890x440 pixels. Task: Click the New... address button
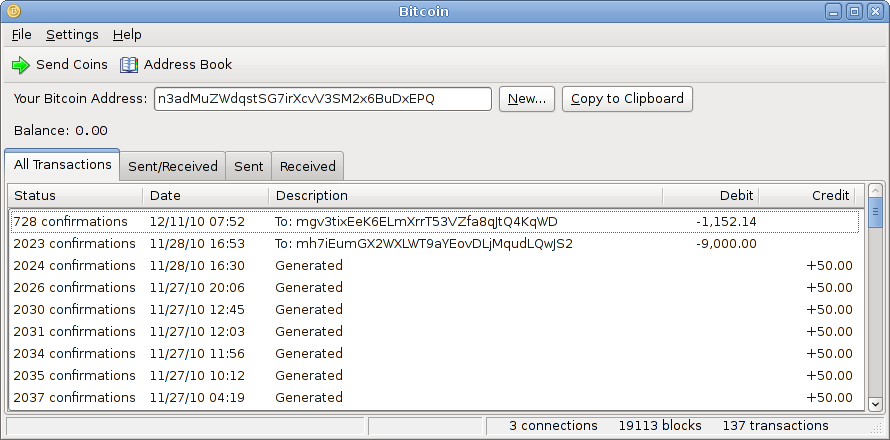coord(527,99)
